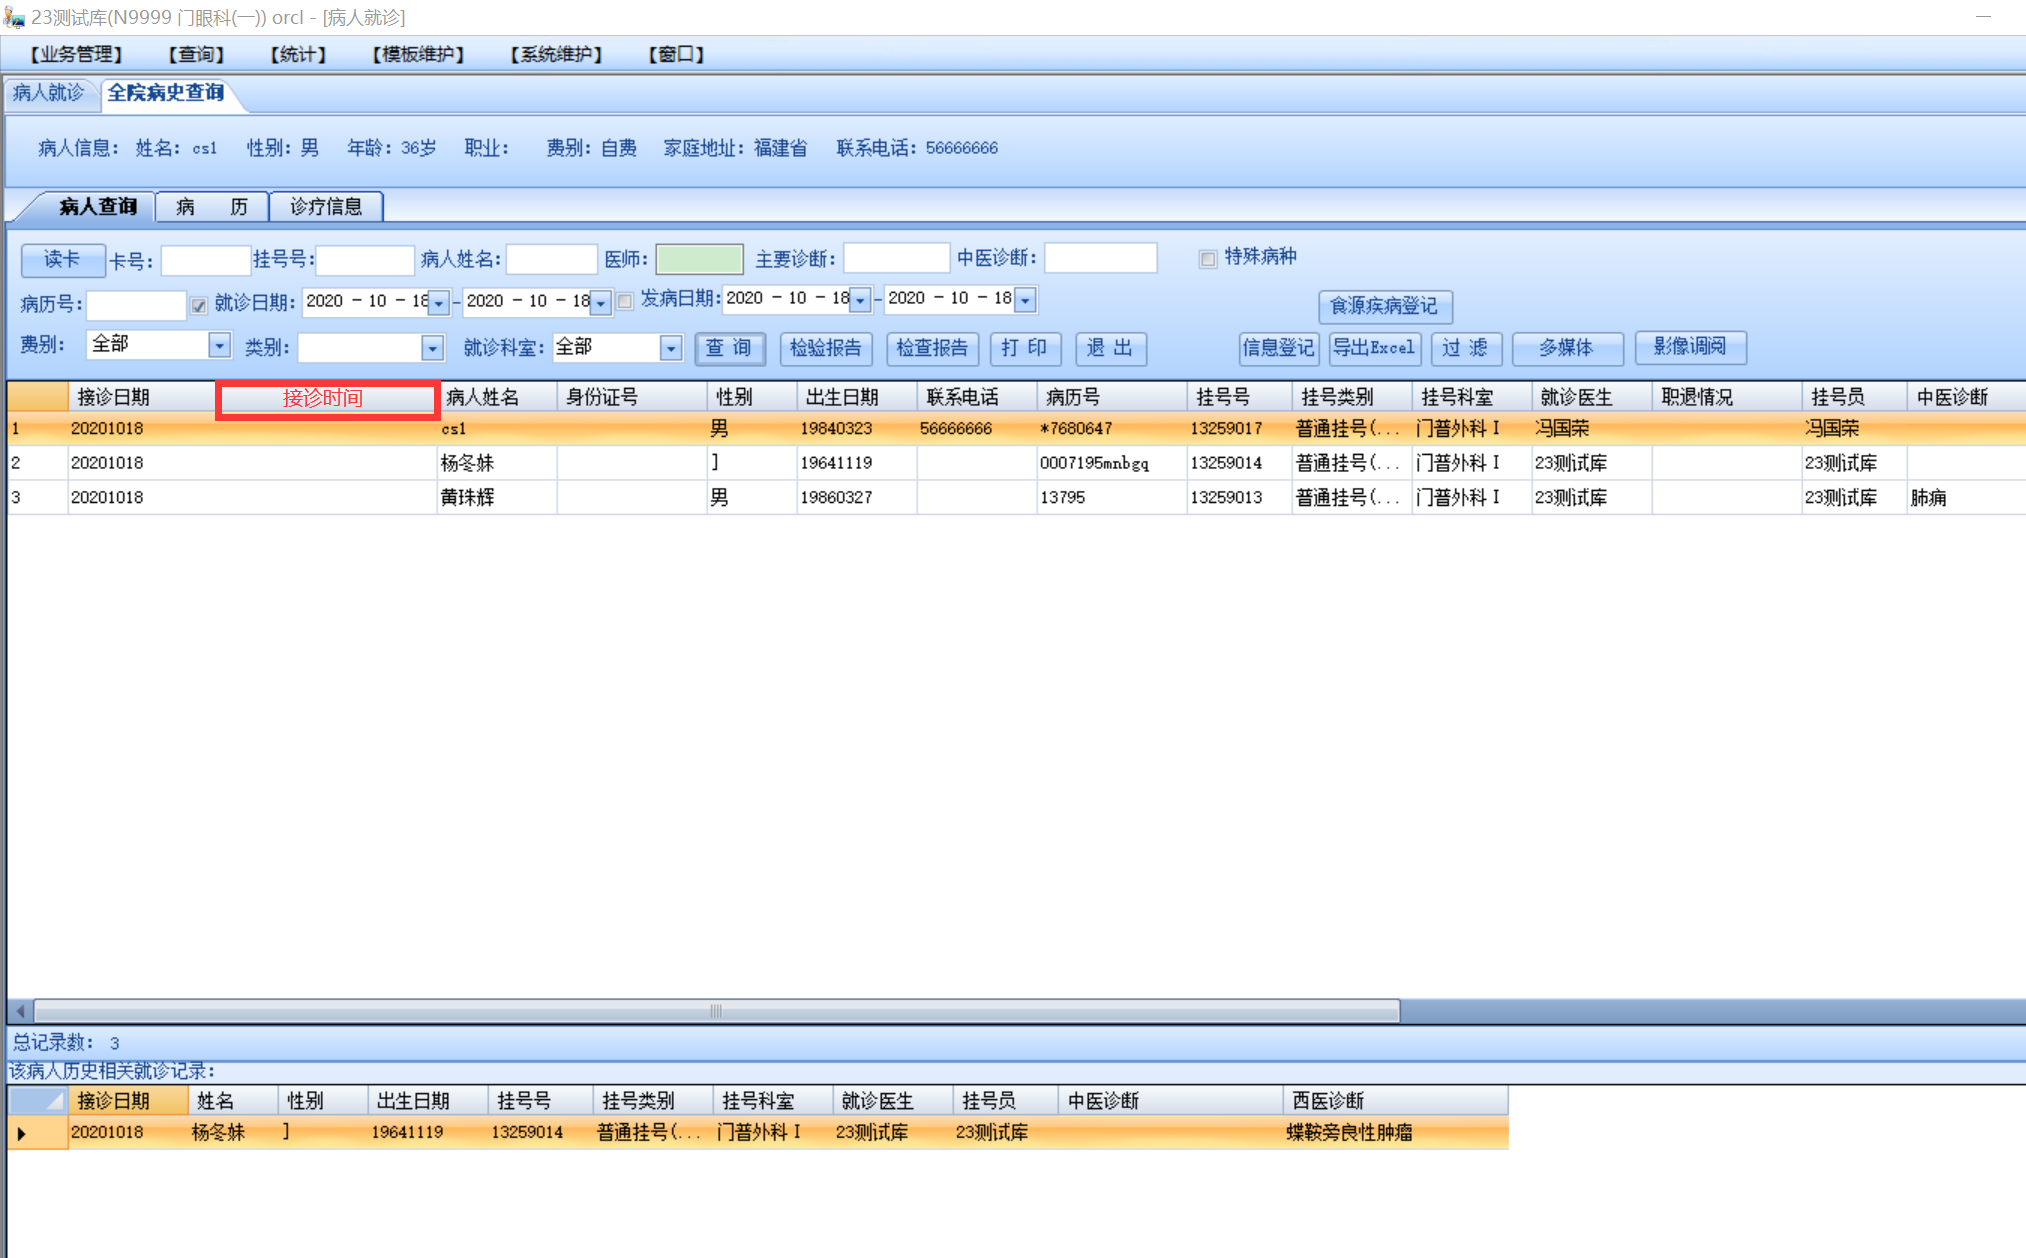Expand the 费别 dropdown
Viewport: 2026px width, 1258px height.
(218, 346)
